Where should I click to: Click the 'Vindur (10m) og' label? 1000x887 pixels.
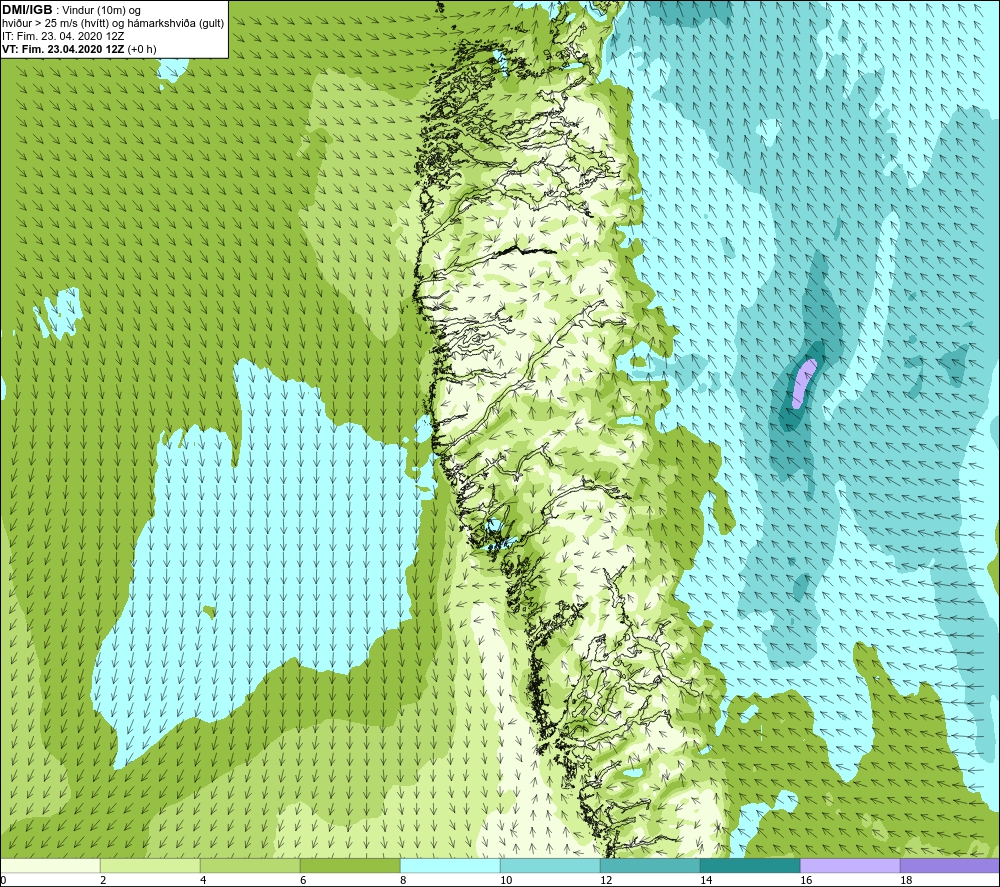click(x=101, y=11)
